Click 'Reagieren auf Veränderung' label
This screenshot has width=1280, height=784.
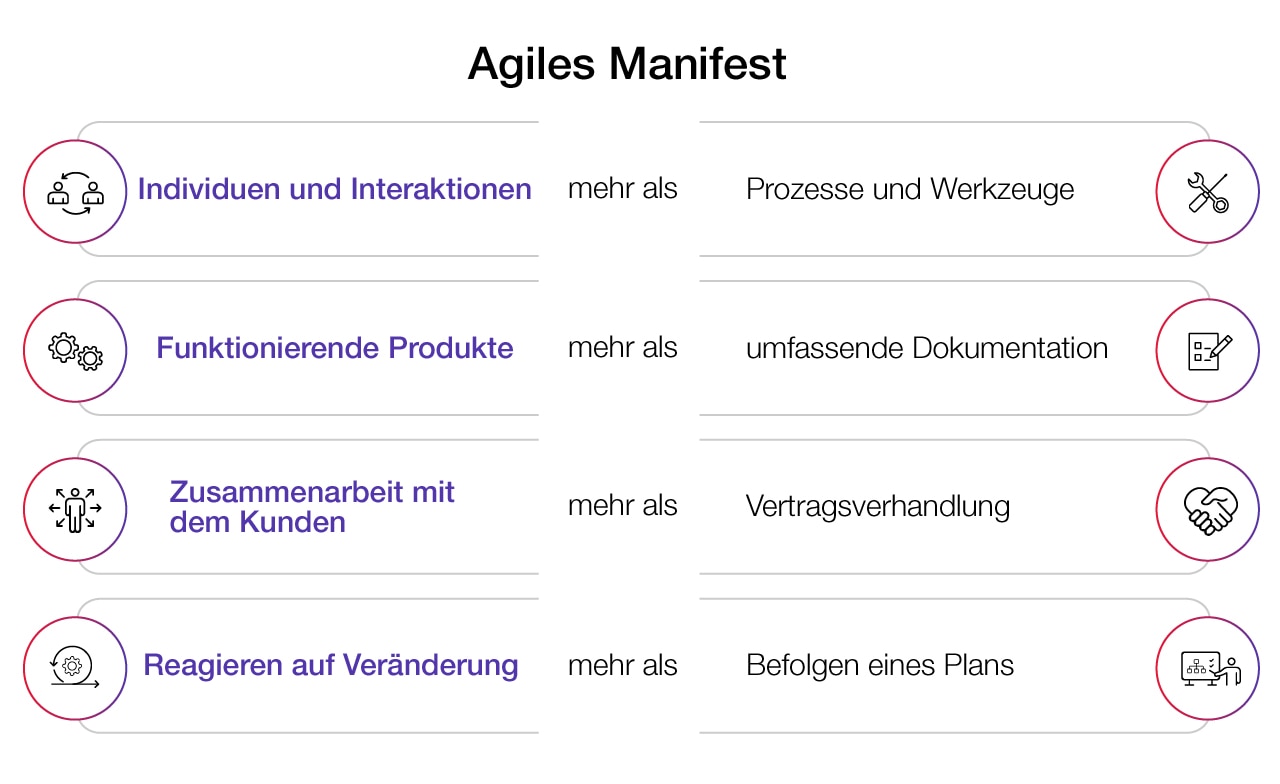point(331,665)
